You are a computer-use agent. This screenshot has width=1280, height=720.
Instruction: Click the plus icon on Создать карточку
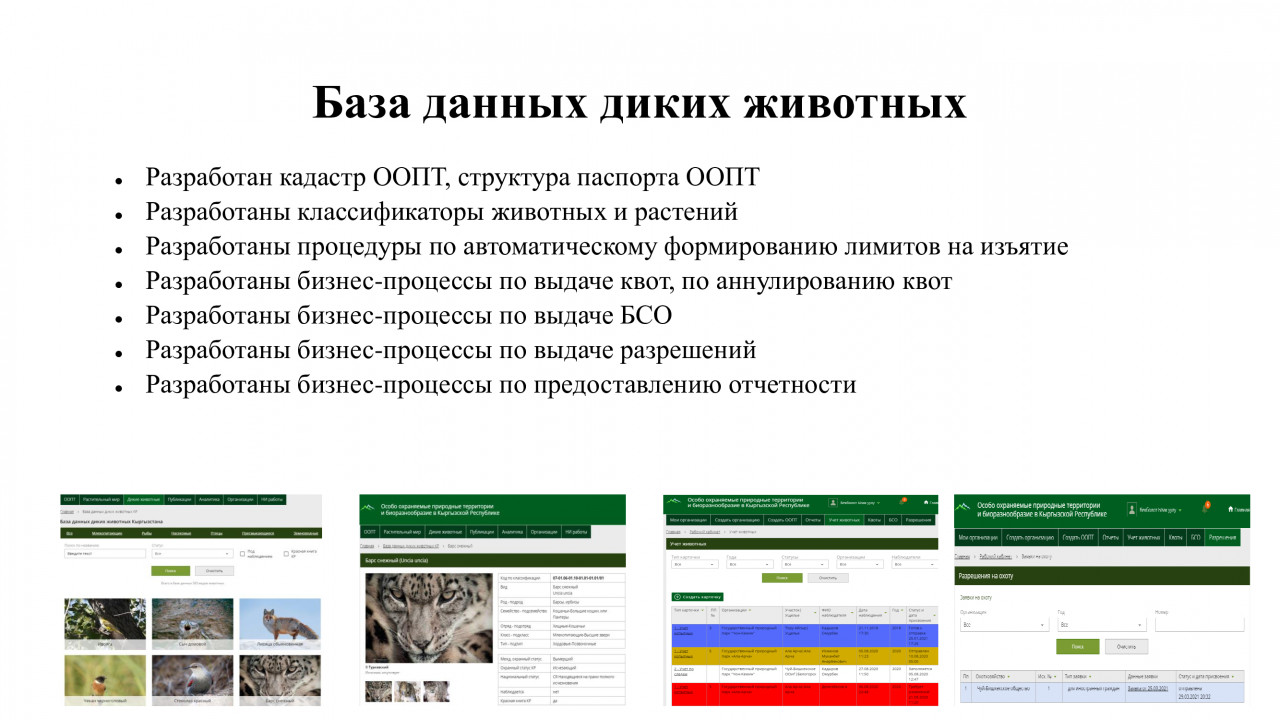676,596
